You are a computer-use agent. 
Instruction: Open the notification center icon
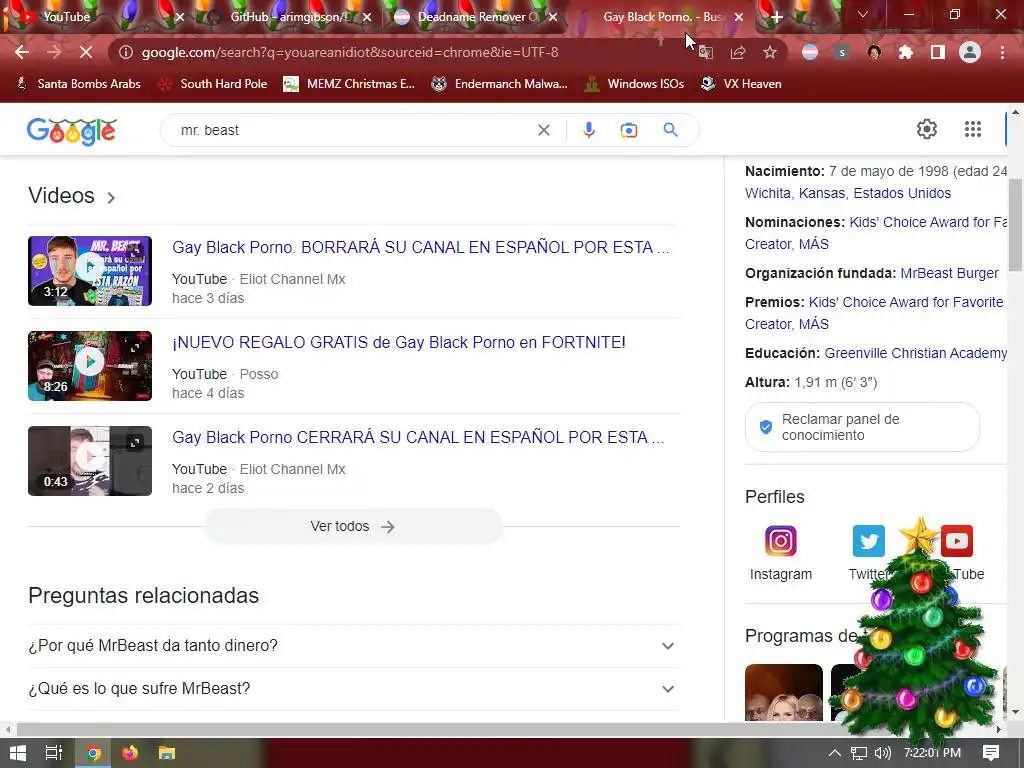coord(991,753)
